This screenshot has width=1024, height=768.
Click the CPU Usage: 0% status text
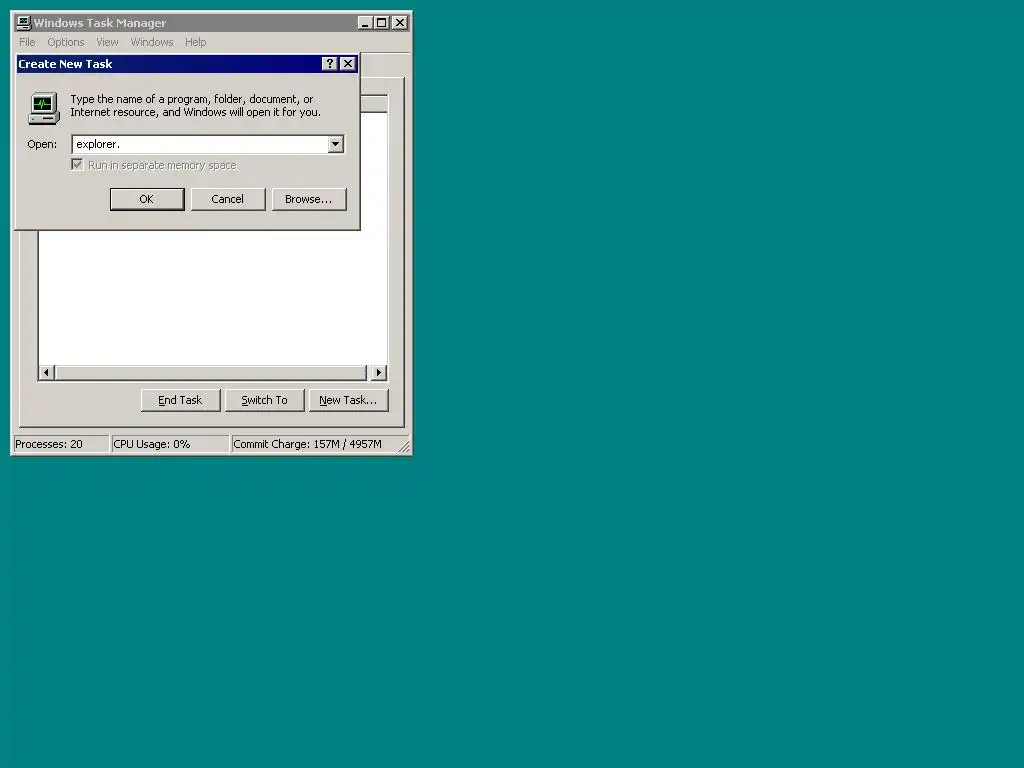152,444
